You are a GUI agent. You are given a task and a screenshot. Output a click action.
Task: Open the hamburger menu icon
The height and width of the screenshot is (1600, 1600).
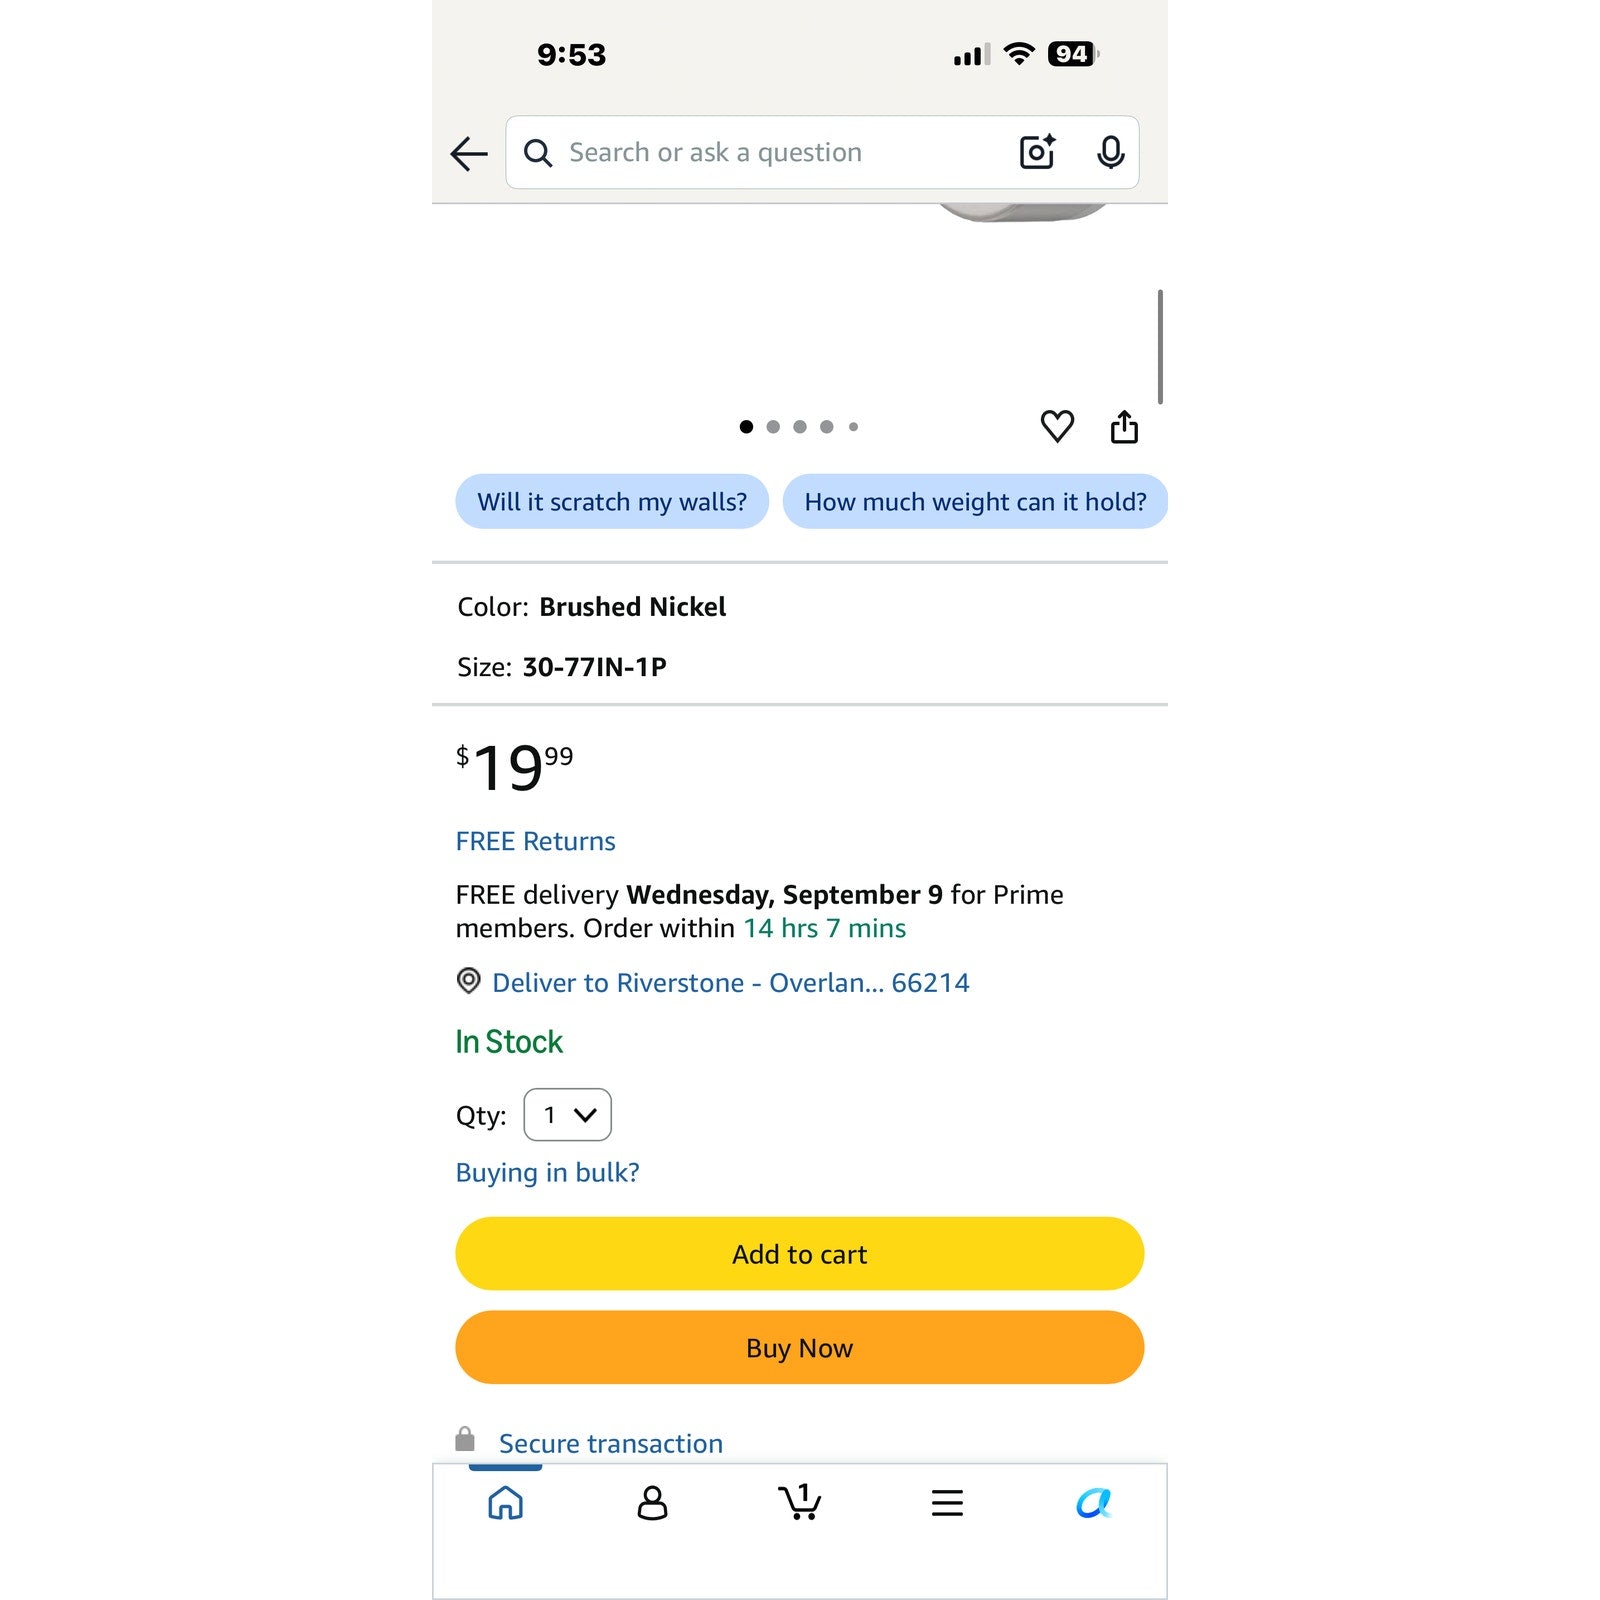point(947,1502)
